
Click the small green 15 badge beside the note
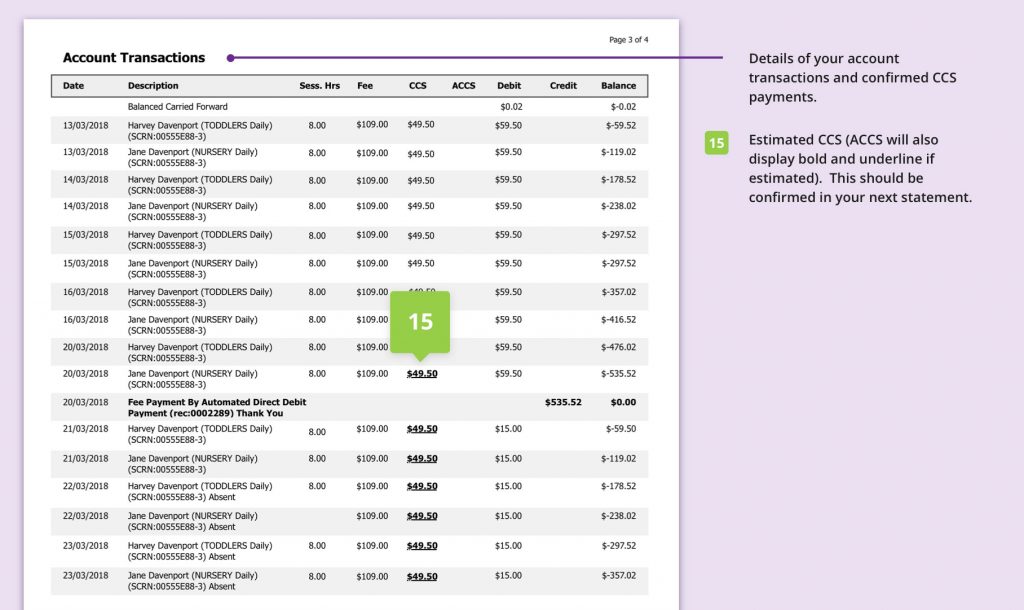pyautogui.click(x=716, y=143)
